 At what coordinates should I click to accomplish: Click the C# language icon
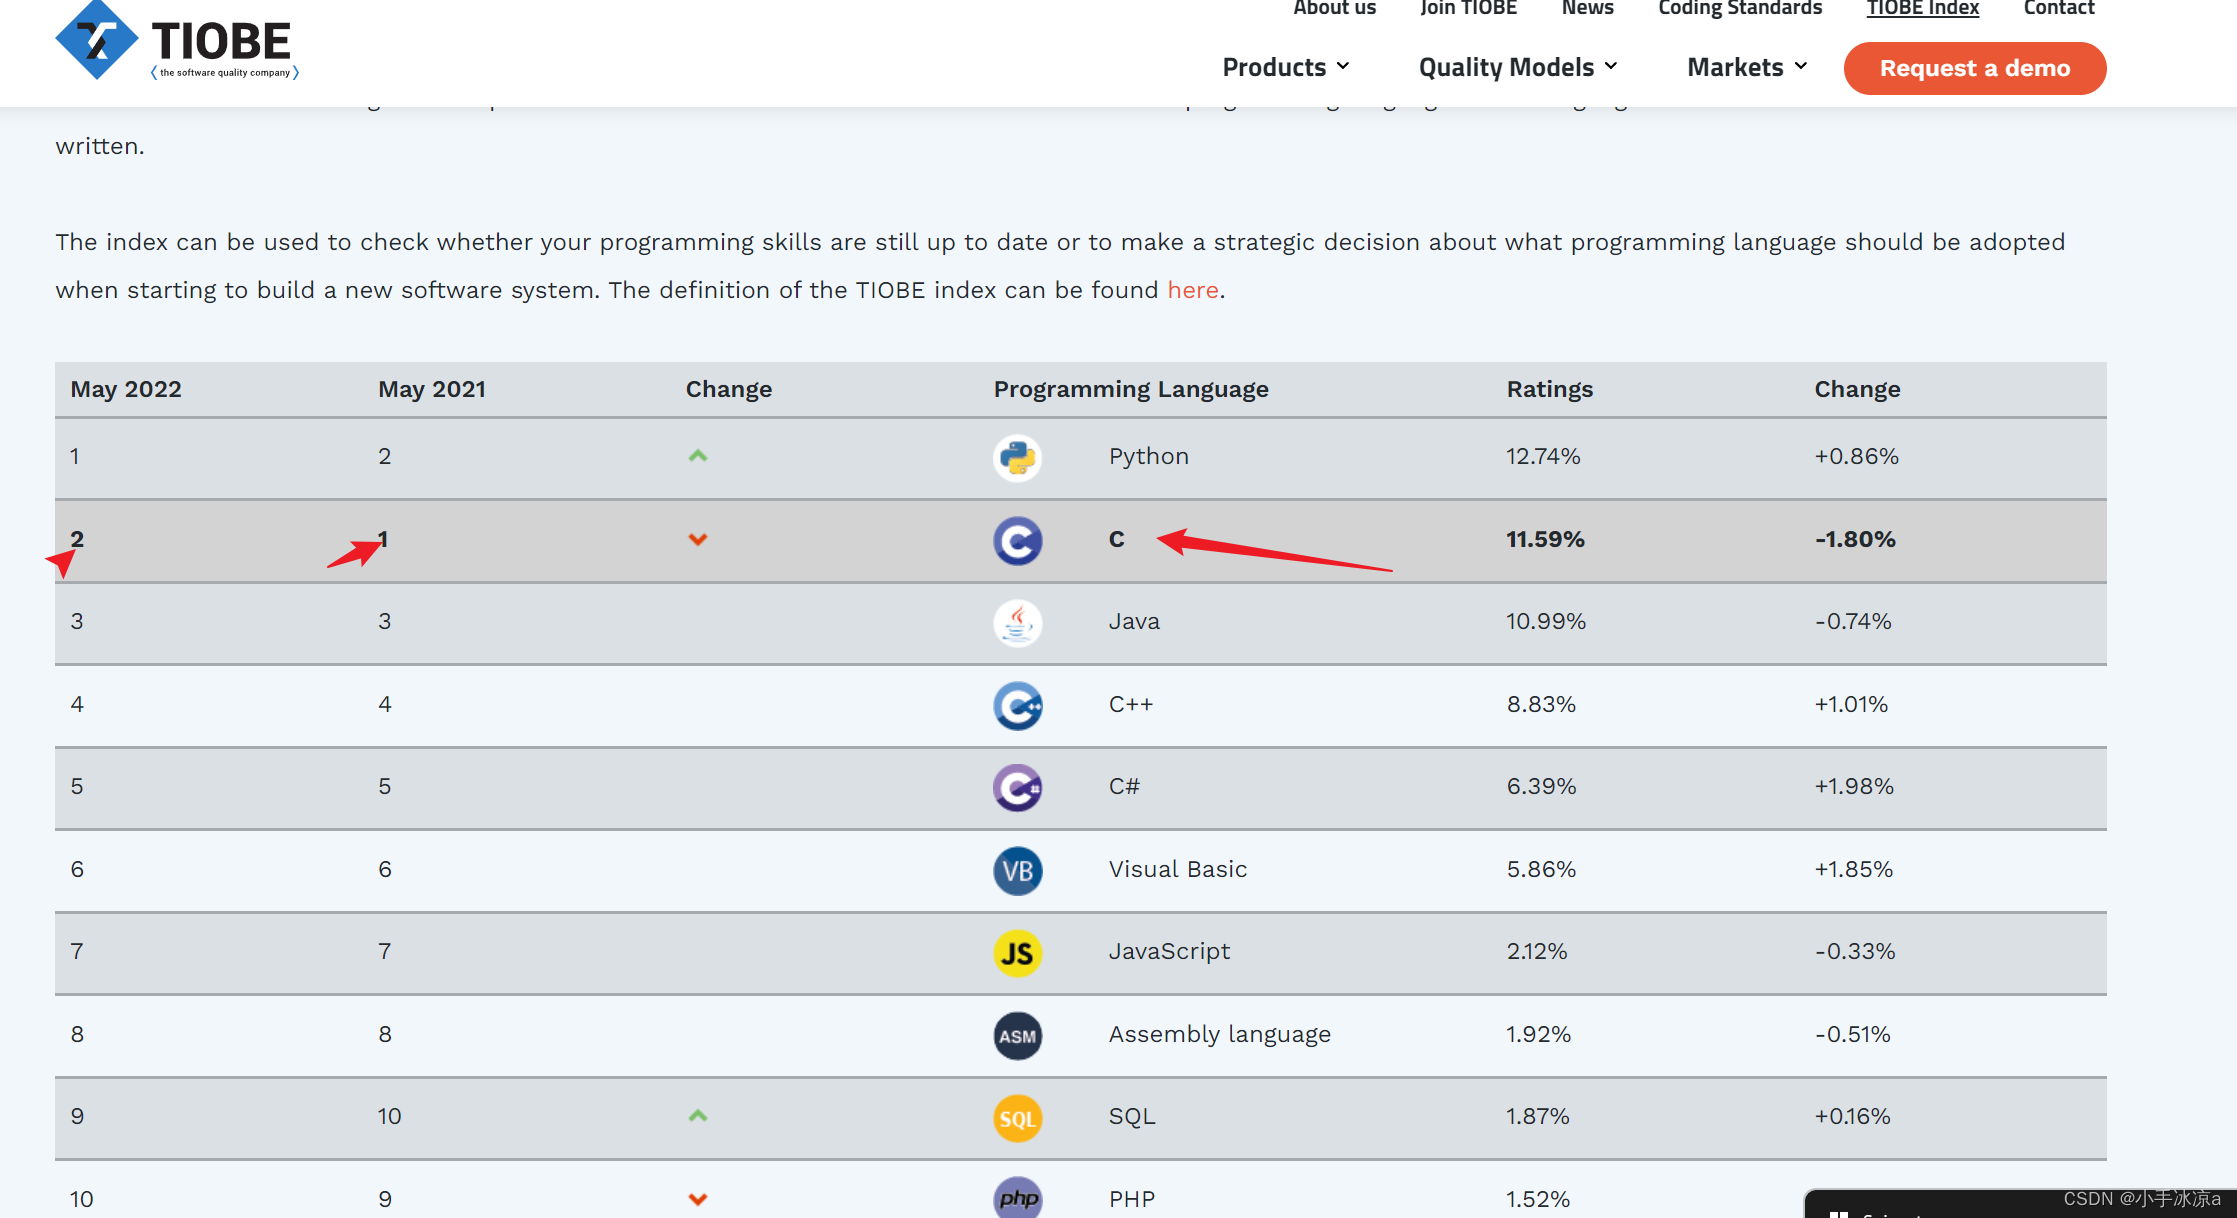click(x=1017, y=788)
